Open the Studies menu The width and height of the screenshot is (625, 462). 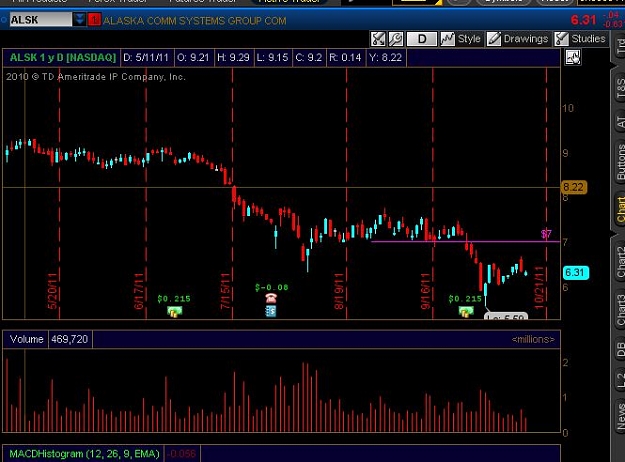click(x=588, y=39)
